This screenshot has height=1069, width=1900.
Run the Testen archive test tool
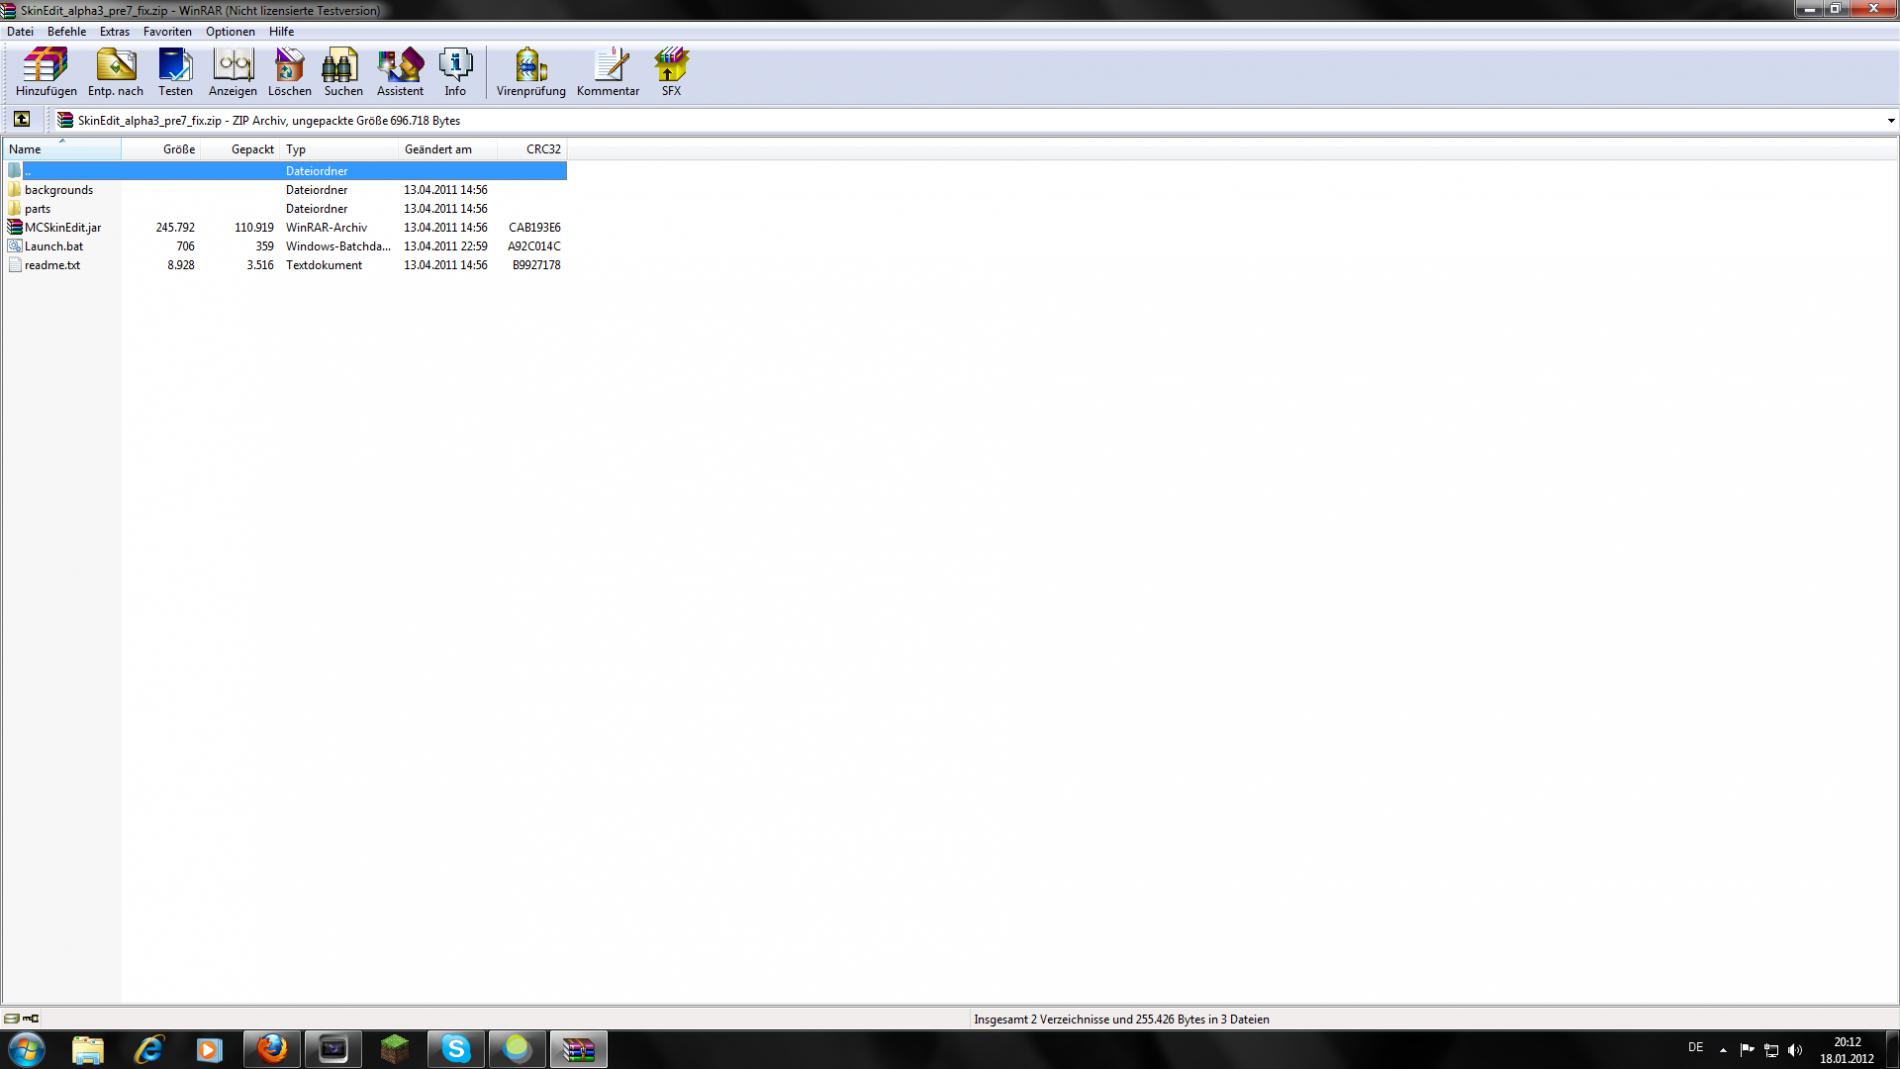point(175,71)
